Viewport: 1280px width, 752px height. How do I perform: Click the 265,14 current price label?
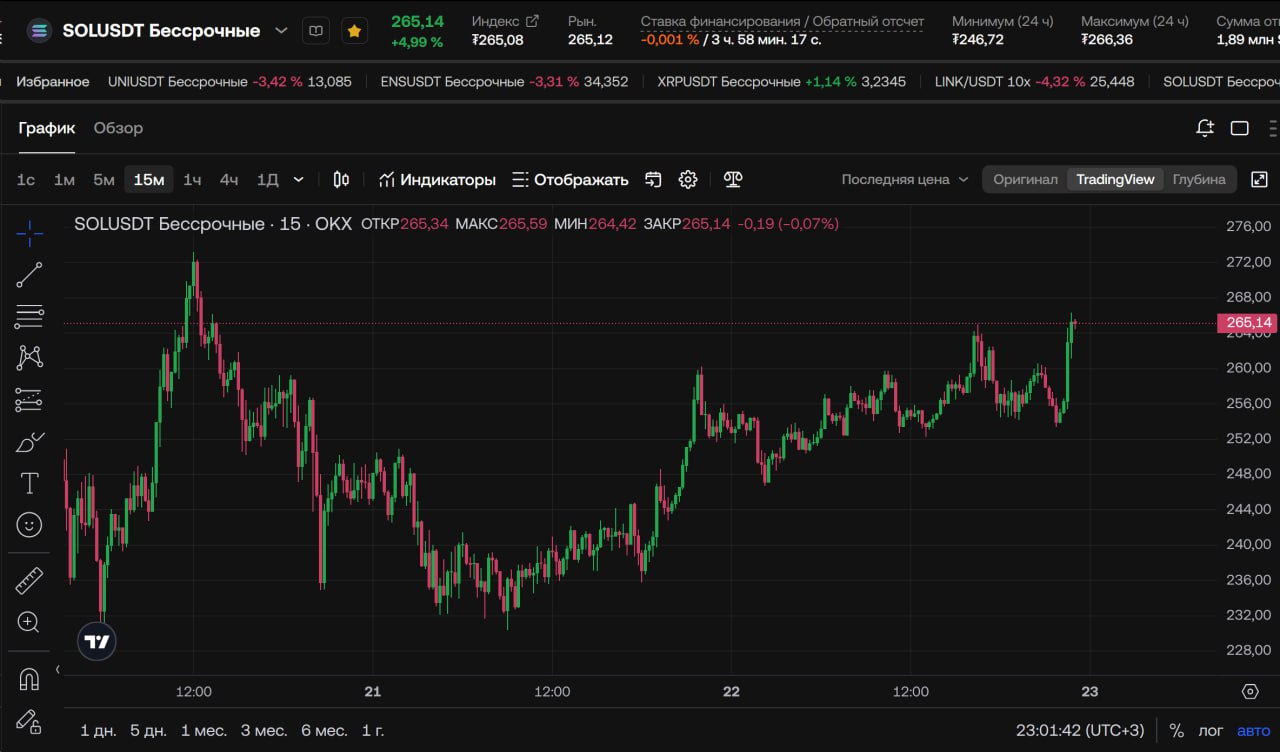(1247, 323)
